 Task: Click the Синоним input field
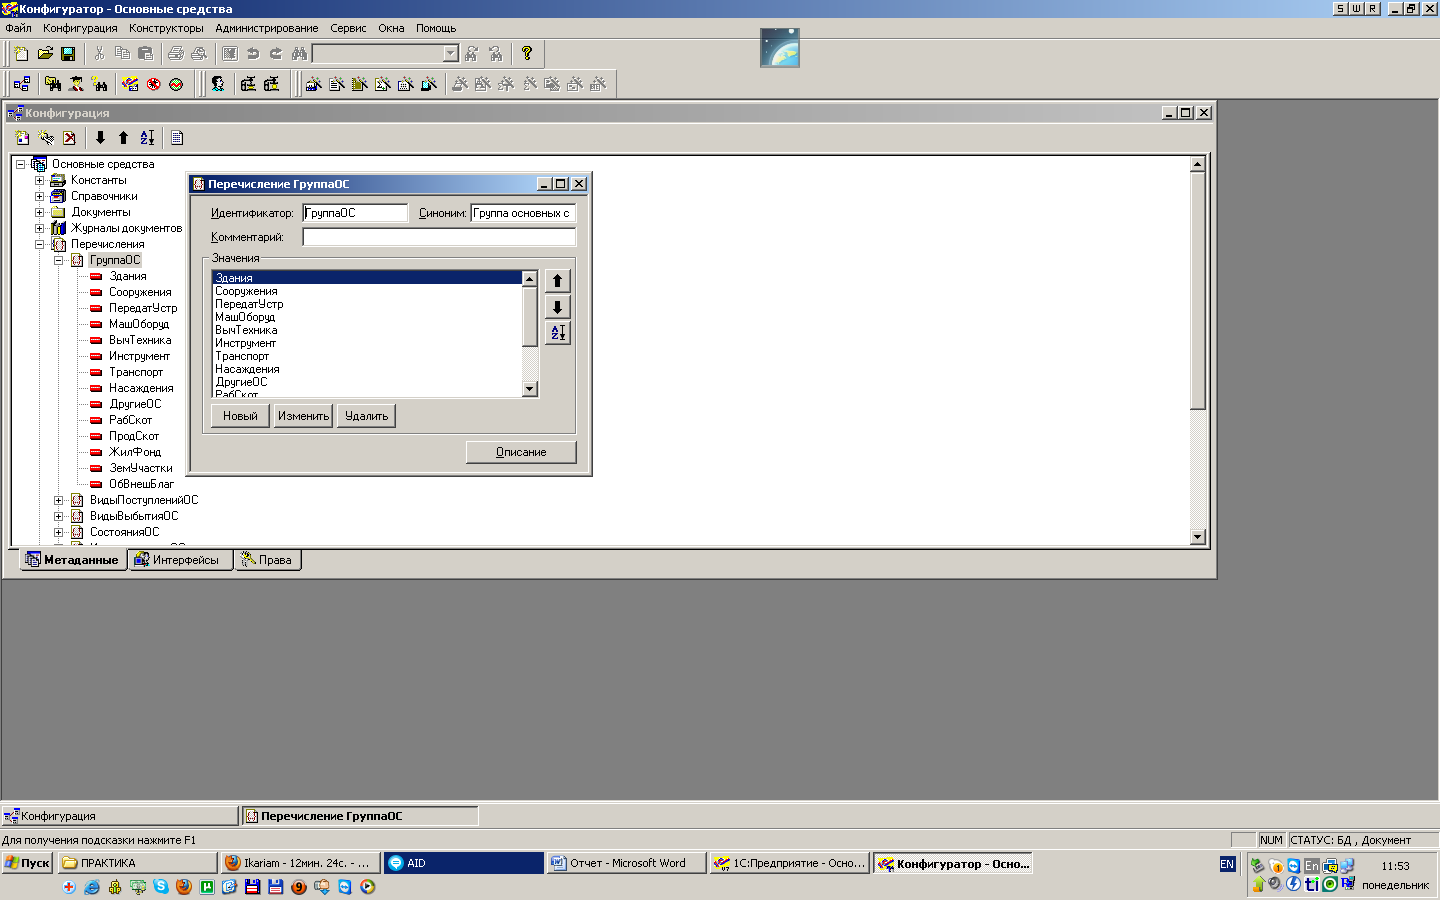click(523, 213)
